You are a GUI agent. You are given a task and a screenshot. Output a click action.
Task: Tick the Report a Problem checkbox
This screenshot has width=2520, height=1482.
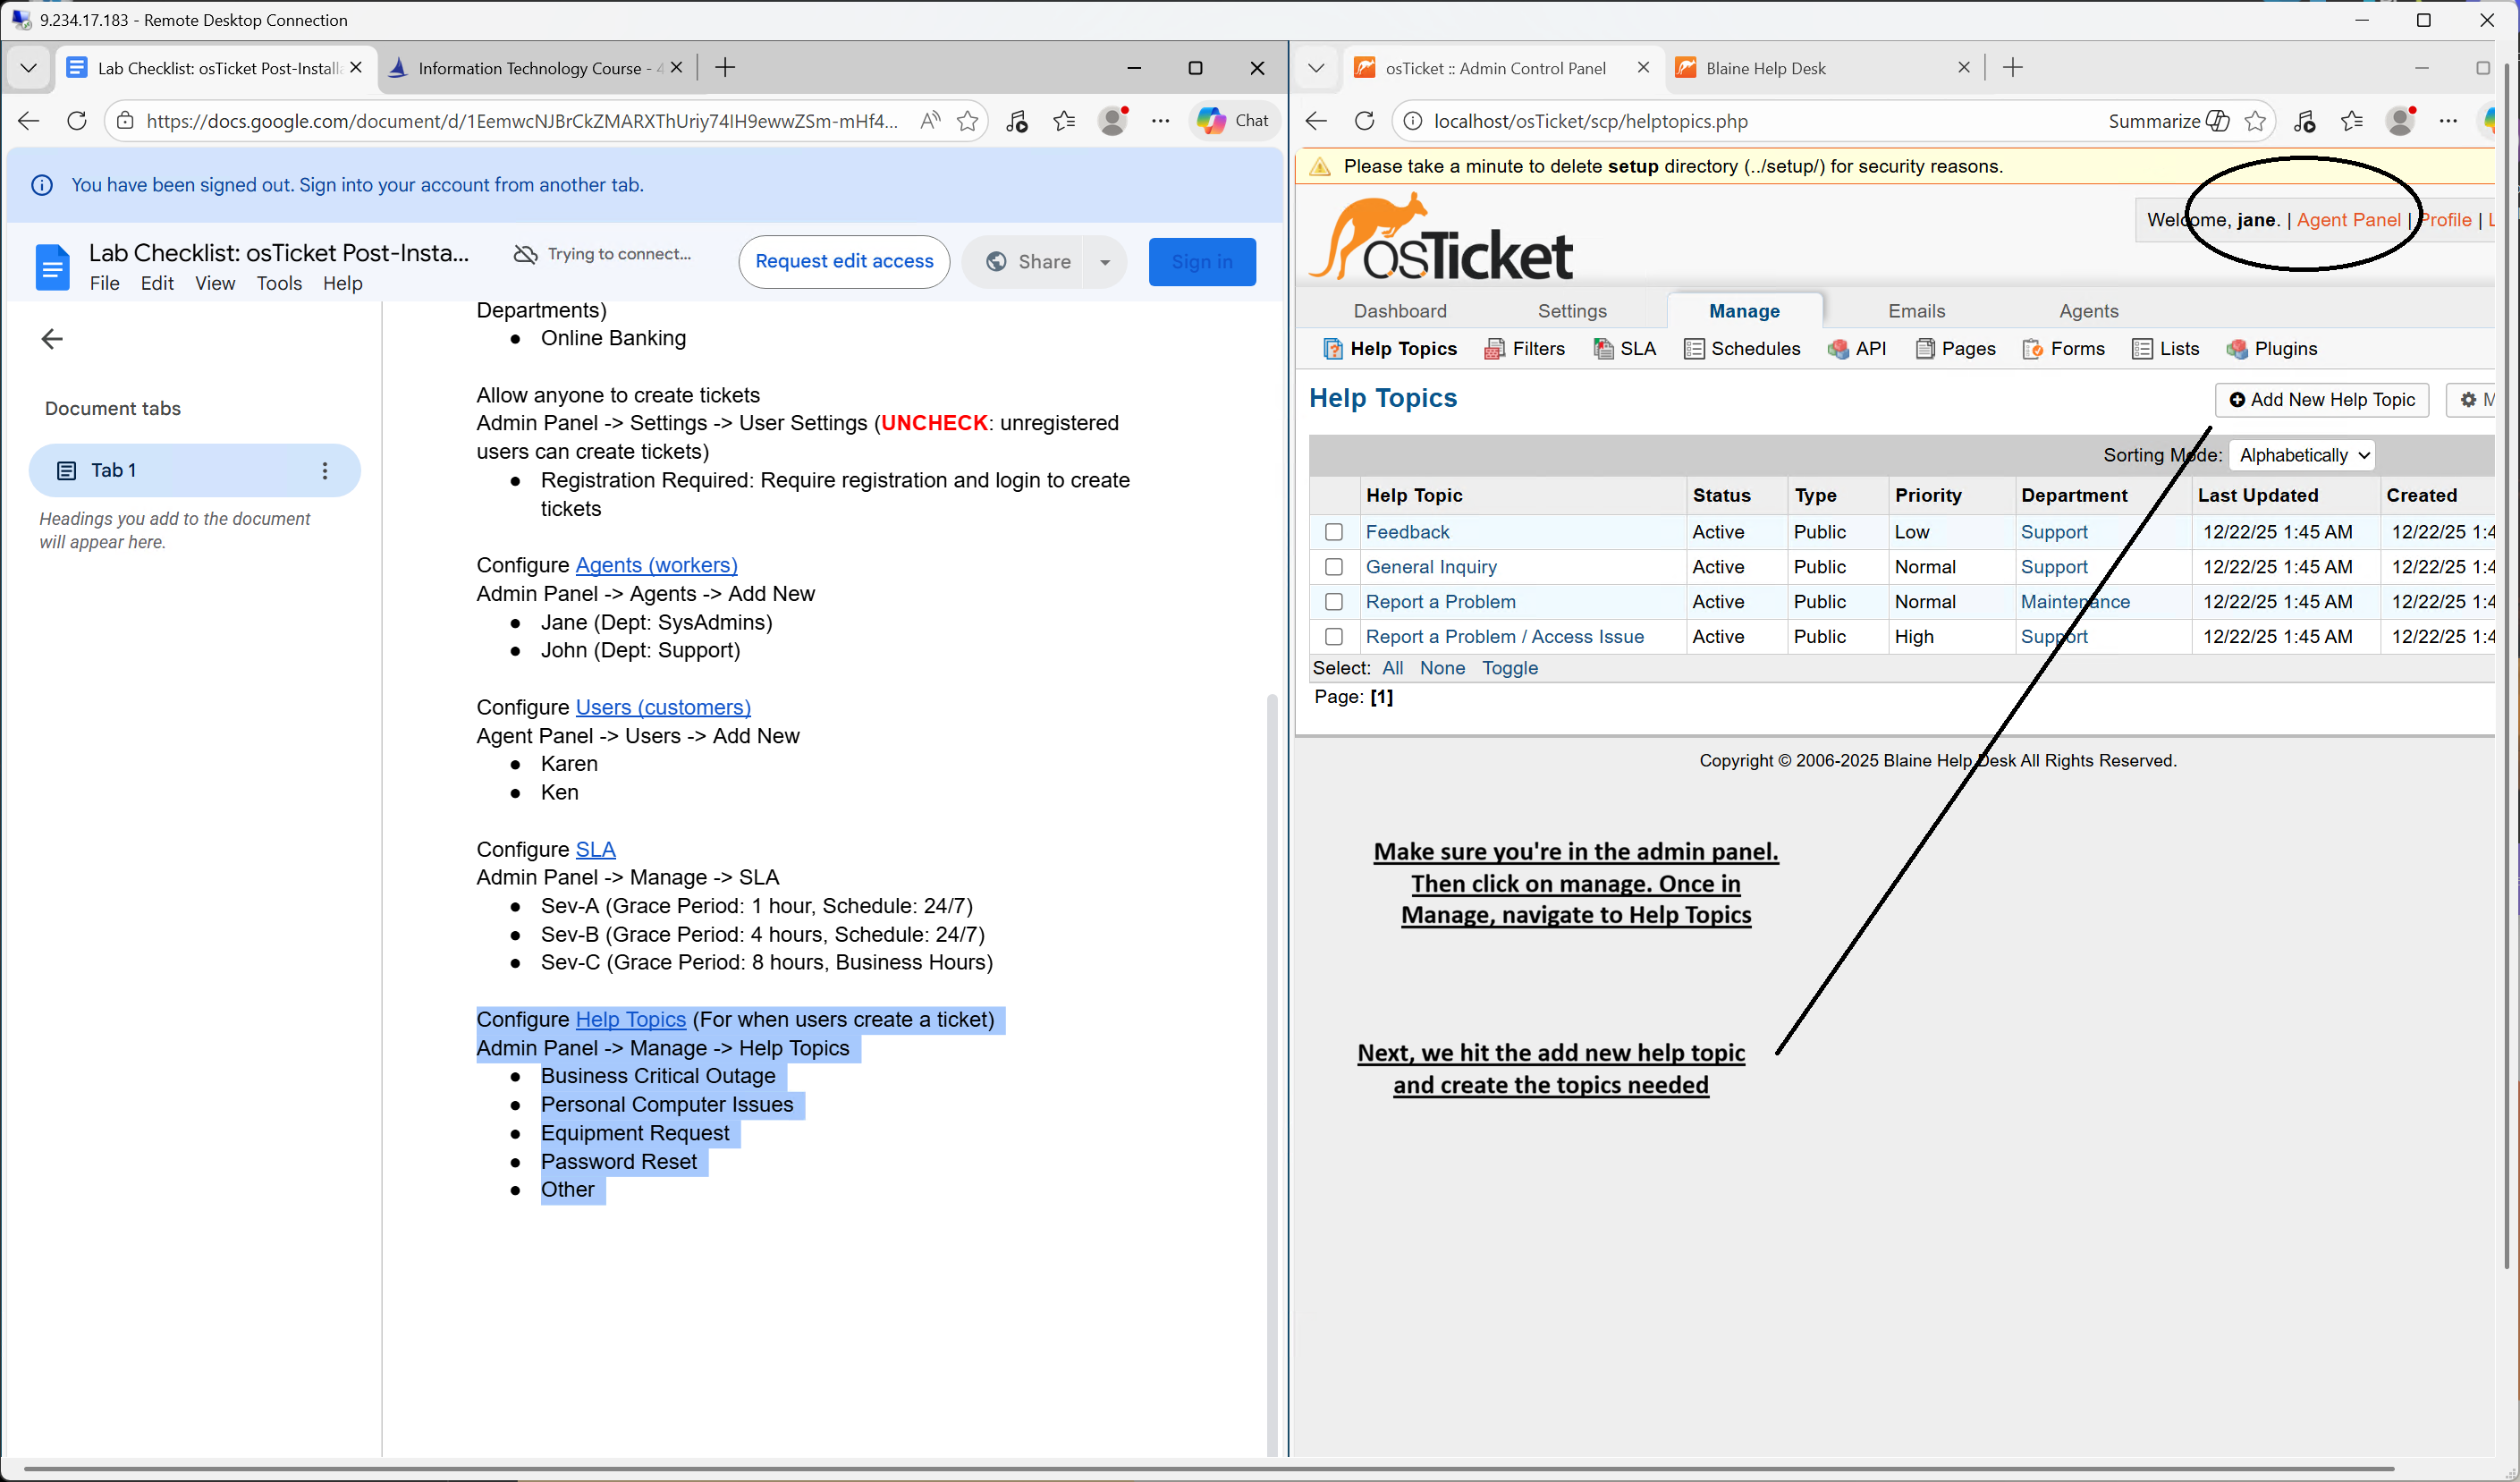tap(1333, 602)
